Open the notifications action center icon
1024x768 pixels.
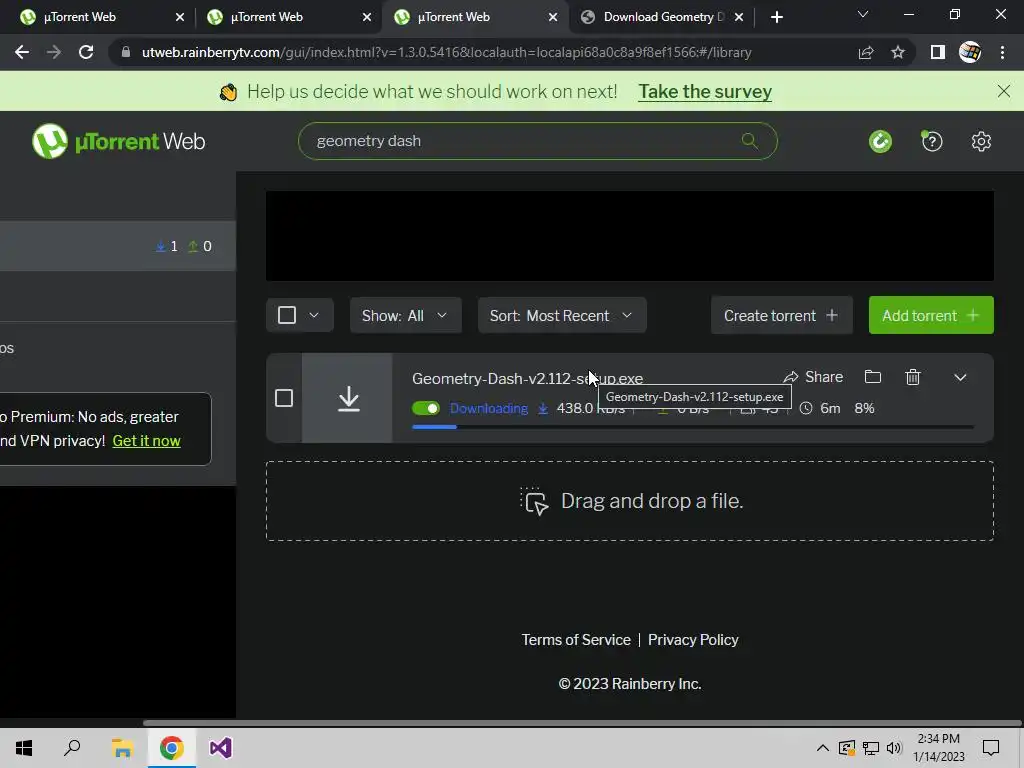pyautogui.click(x=991, y=748)
